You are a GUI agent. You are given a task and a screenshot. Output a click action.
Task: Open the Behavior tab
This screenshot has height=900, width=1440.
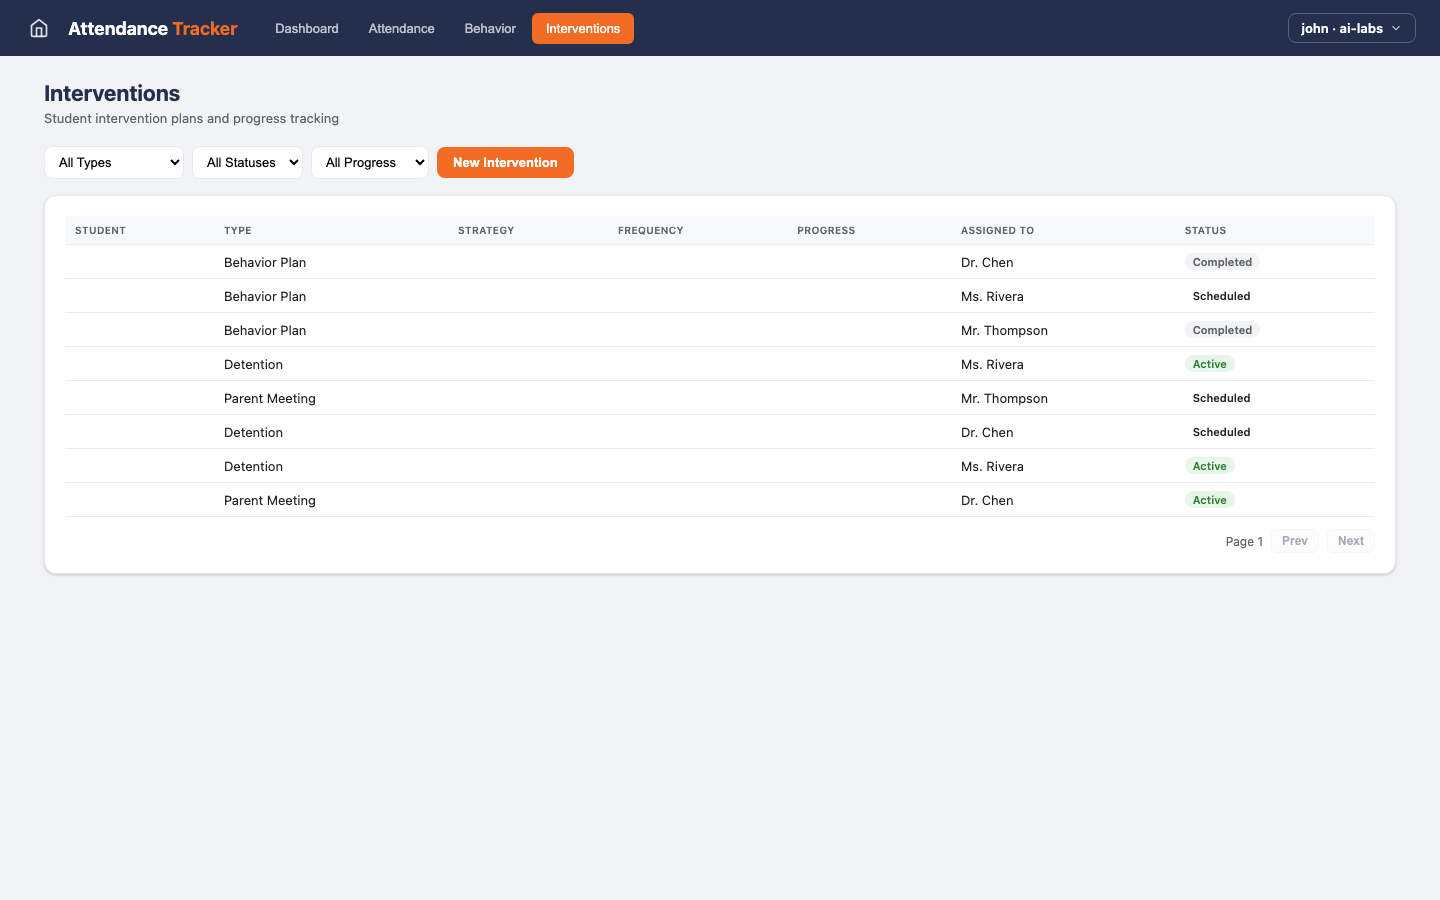click(490, 28)
